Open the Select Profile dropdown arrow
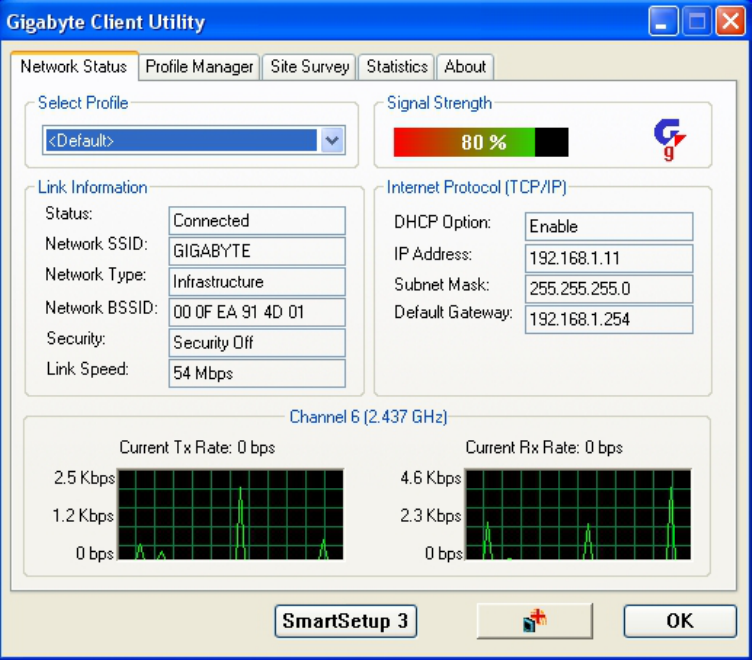 click(332, 141)
